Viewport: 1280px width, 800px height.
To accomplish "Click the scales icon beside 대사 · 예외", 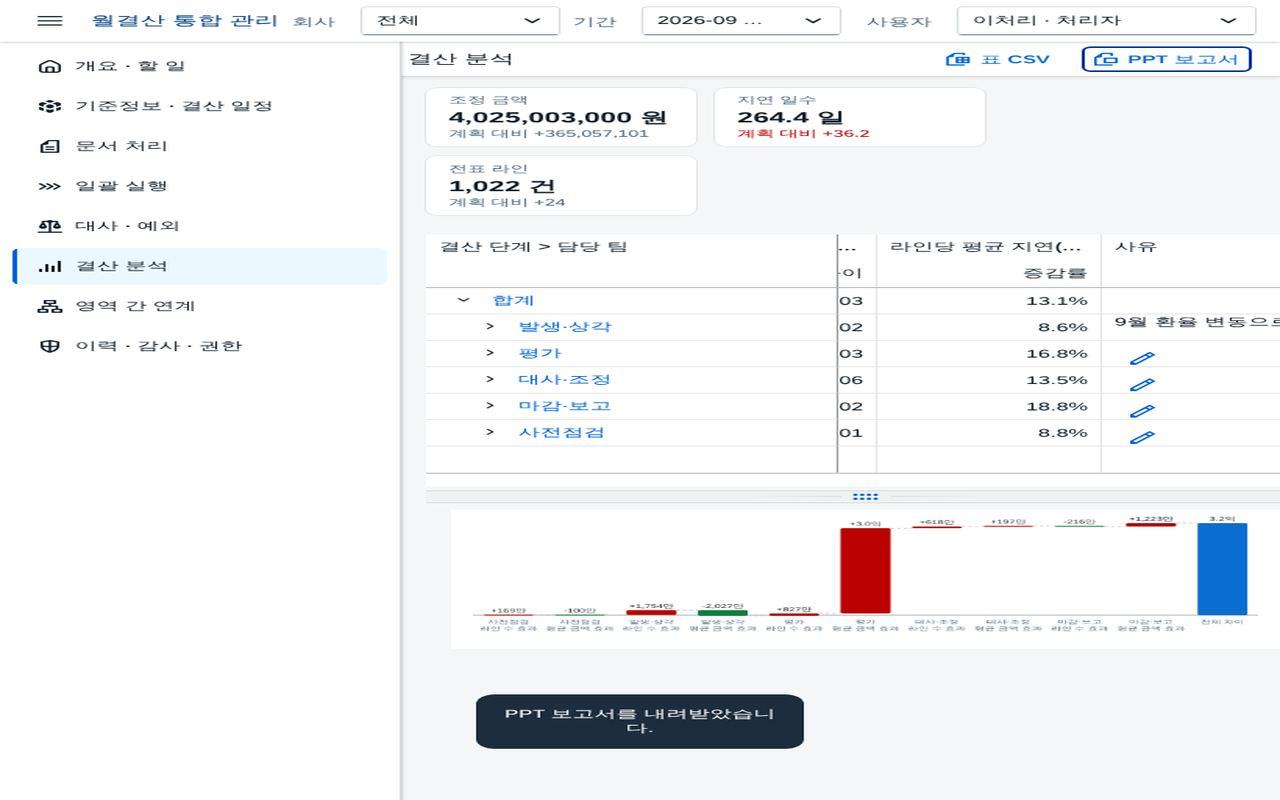I will tap(49, 226).
